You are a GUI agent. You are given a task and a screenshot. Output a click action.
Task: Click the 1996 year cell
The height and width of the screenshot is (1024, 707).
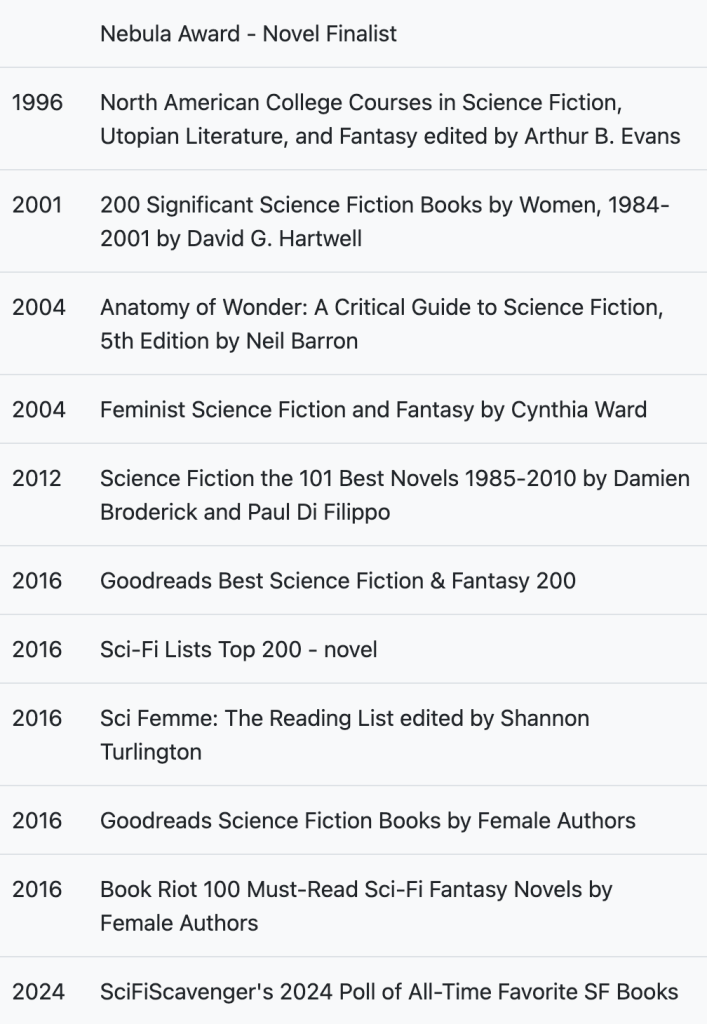pos(37,102)
